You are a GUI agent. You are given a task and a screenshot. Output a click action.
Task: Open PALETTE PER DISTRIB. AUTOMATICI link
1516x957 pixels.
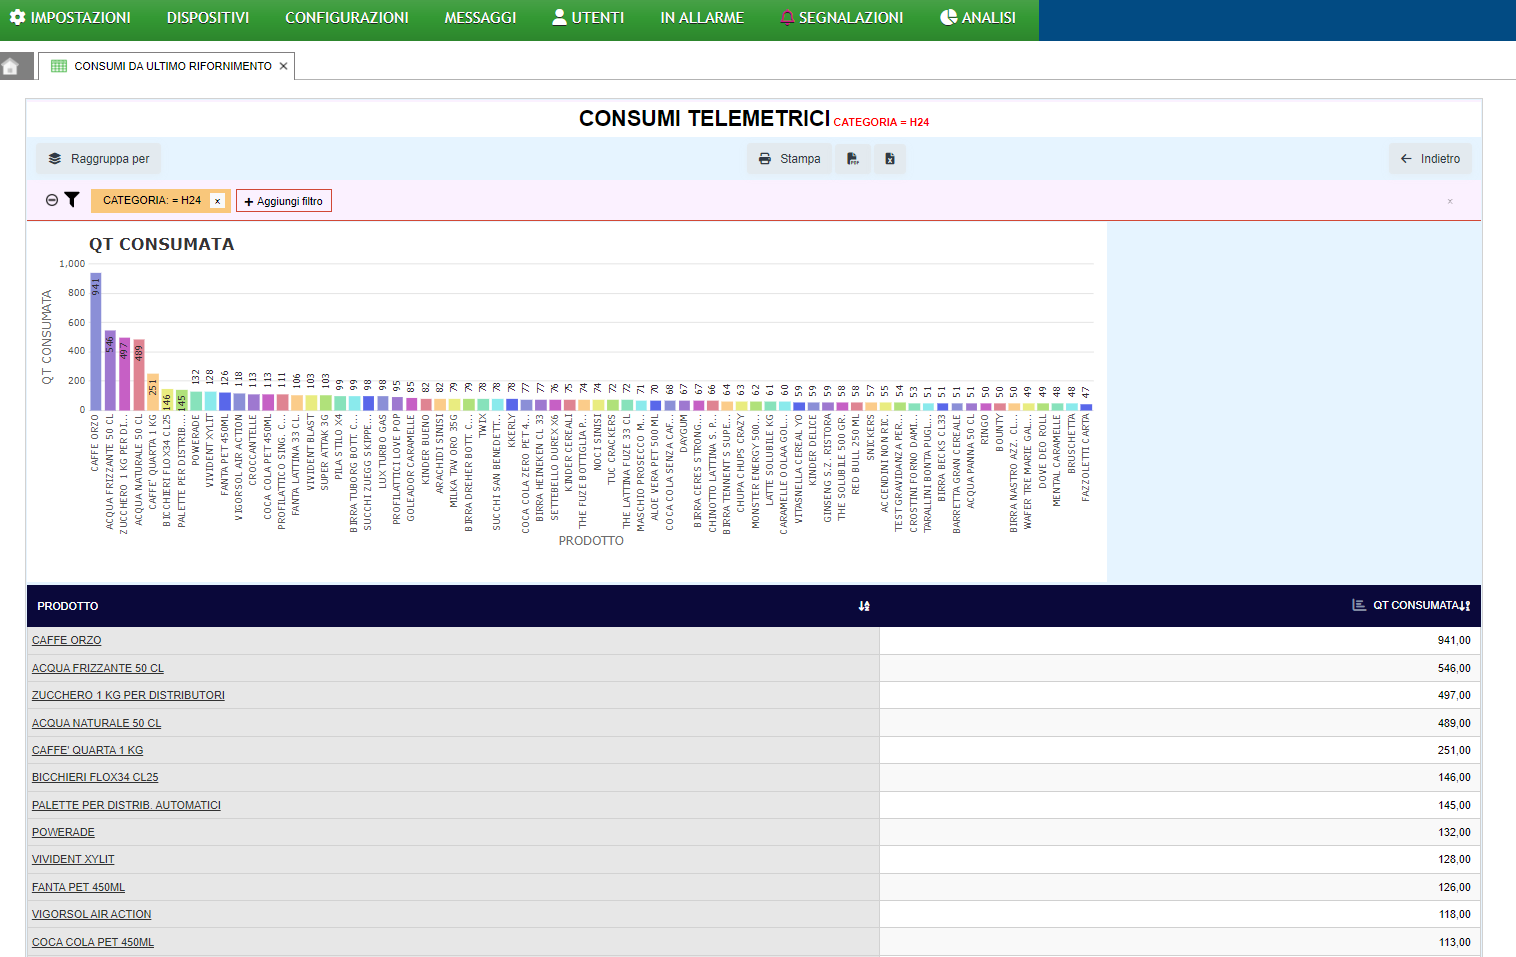[126, 805]
